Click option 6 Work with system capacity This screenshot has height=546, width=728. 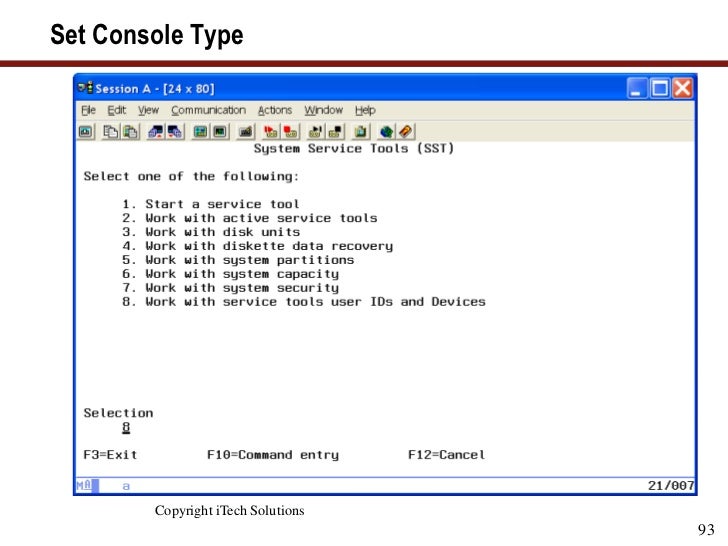[x=231, y=274]
